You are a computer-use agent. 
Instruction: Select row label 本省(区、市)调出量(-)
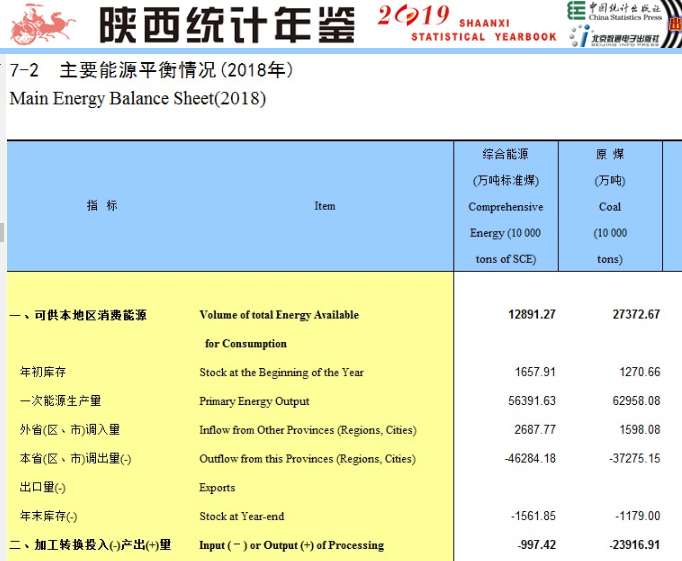pyautogui.click(x=75, y=458)
